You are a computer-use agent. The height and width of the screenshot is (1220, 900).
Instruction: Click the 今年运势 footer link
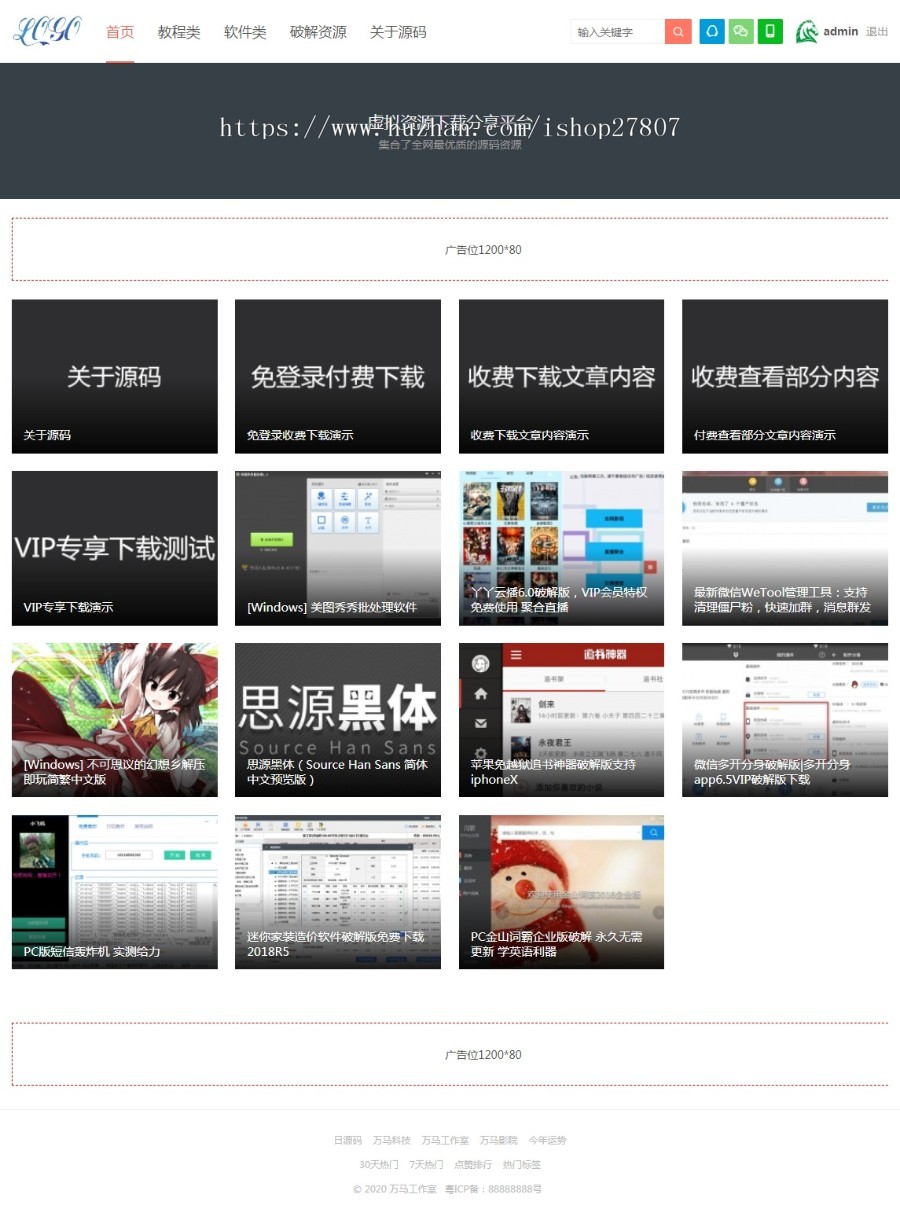click(547, 1140)
